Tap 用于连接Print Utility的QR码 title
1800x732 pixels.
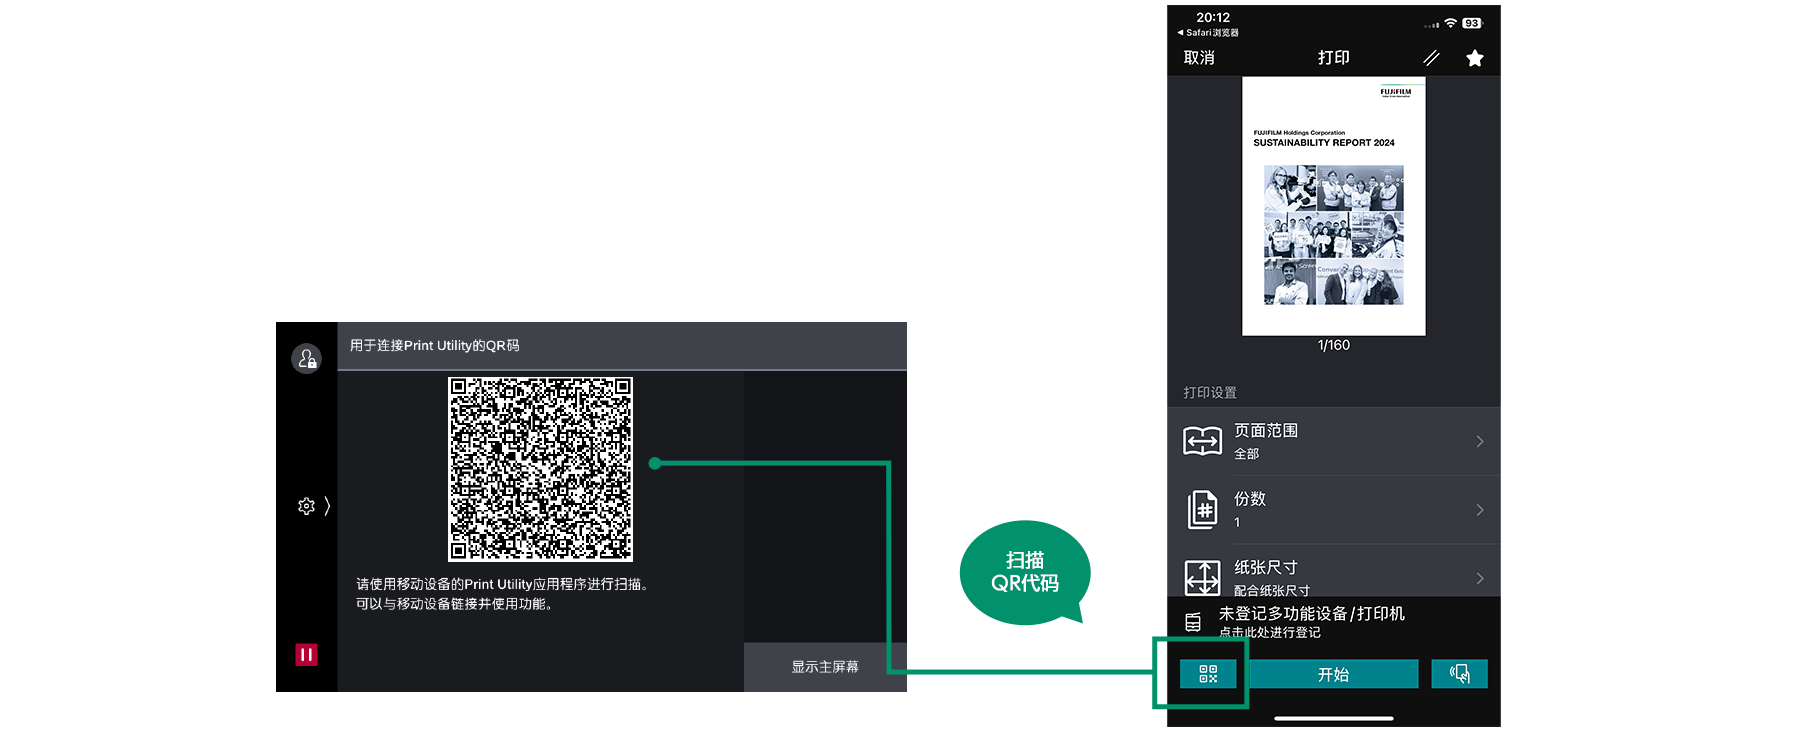coord(434,345)
